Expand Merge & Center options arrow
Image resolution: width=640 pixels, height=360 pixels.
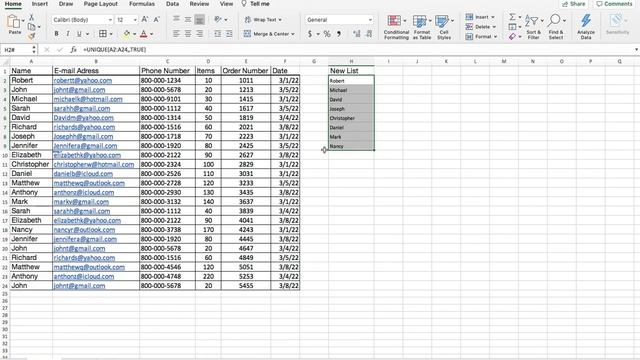[293, 34]
